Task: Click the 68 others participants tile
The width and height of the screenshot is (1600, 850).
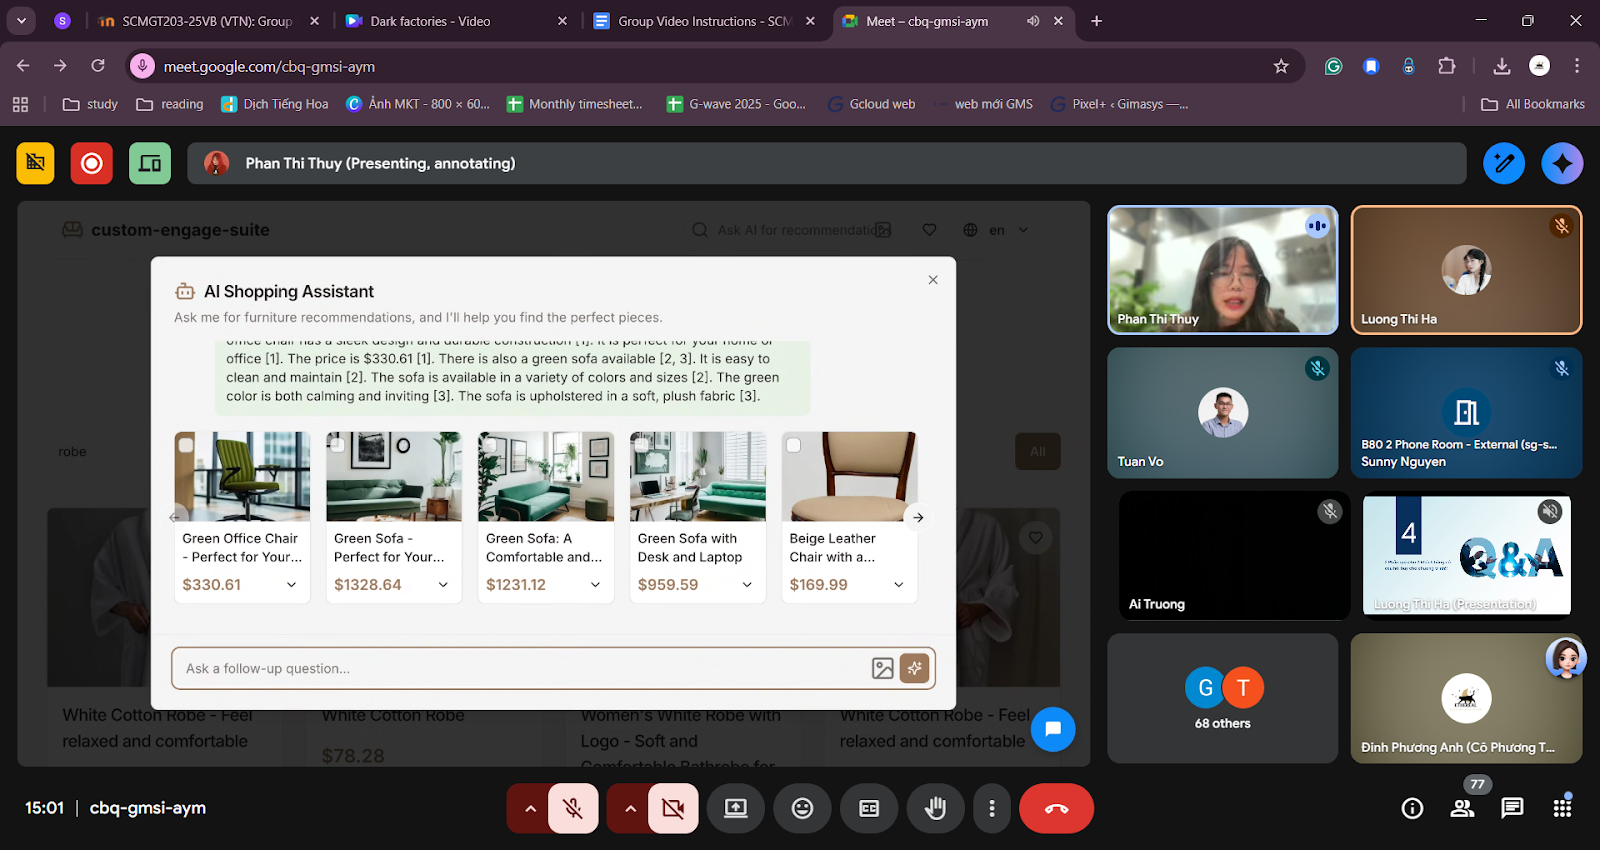Action: [x=1222, y=698]
